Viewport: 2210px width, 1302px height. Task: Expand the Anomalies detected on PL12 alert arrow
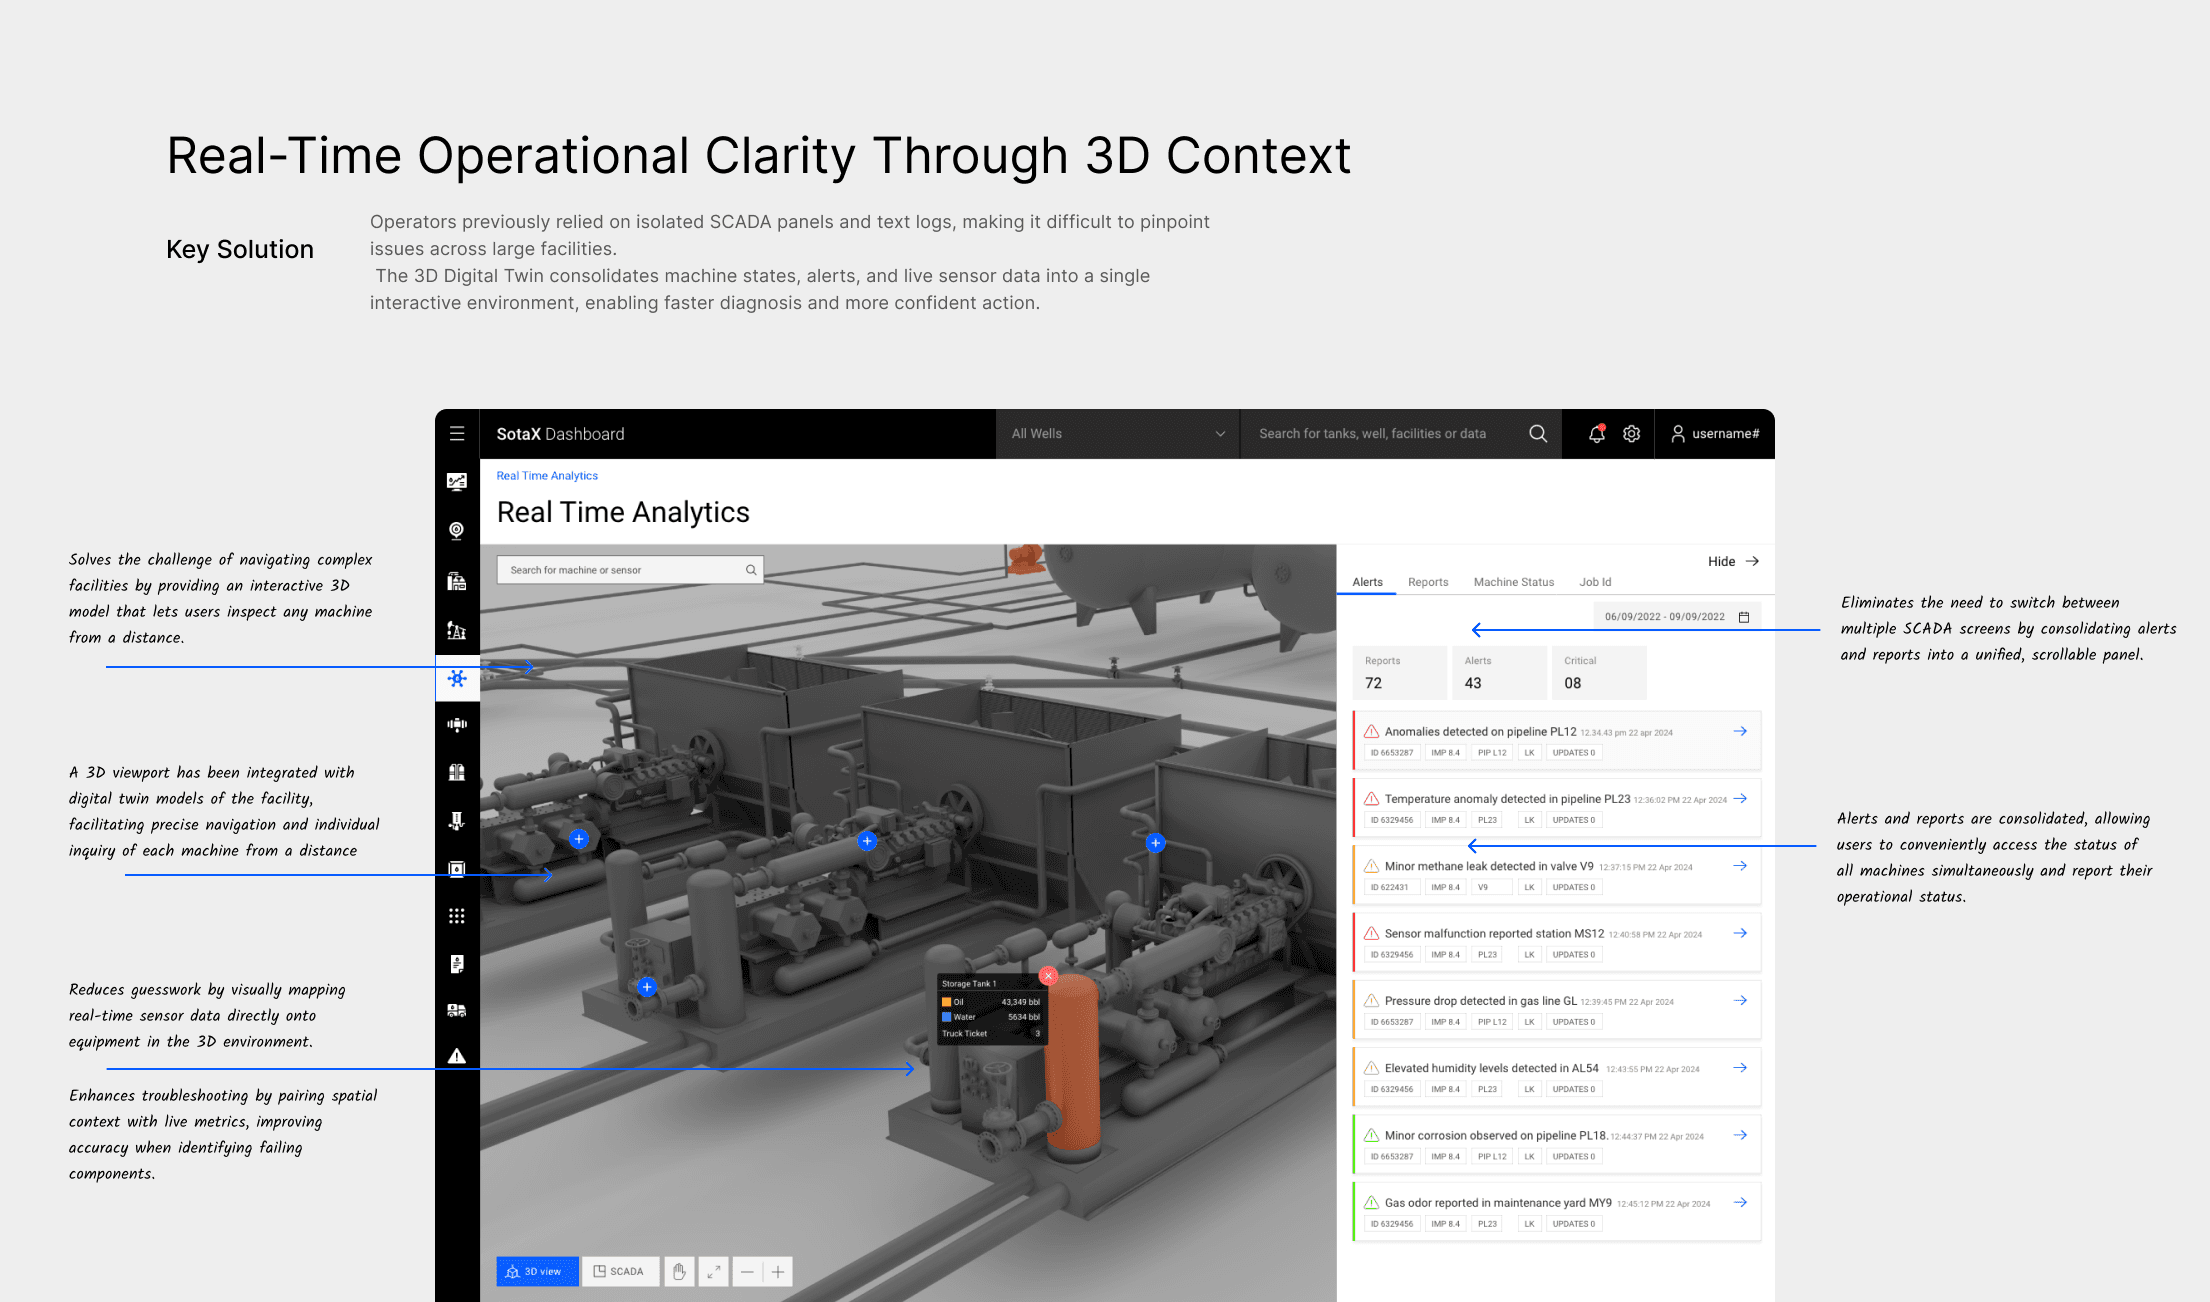click(1740, 731)
